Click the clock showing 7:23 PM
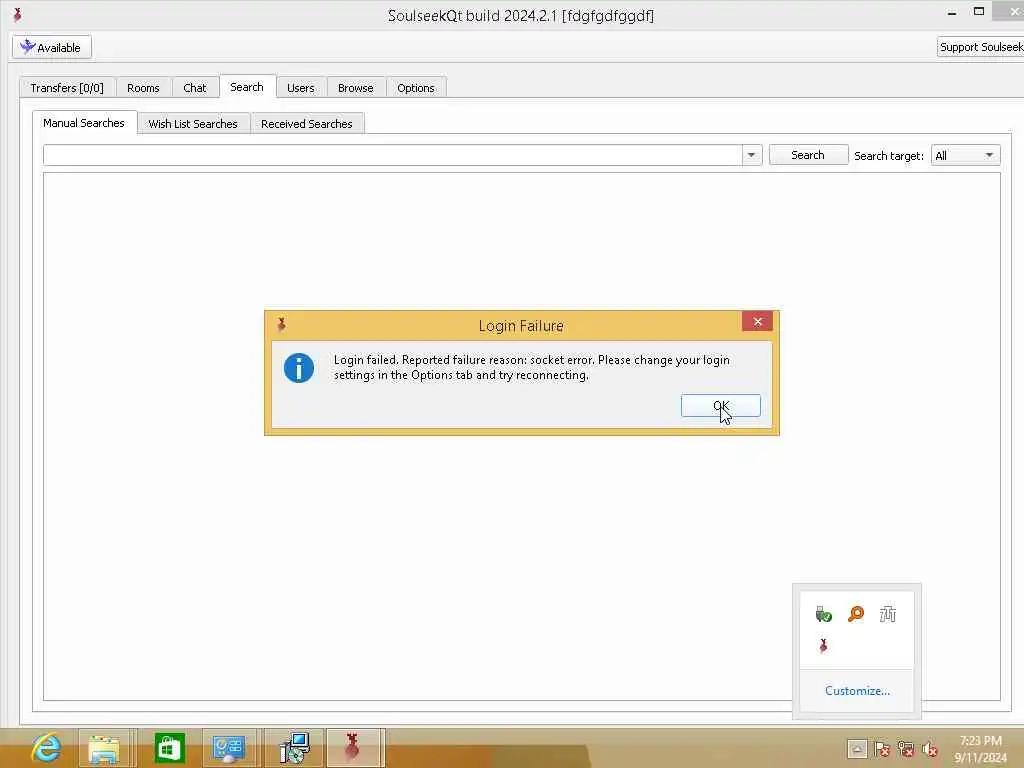 click(980, 749)
